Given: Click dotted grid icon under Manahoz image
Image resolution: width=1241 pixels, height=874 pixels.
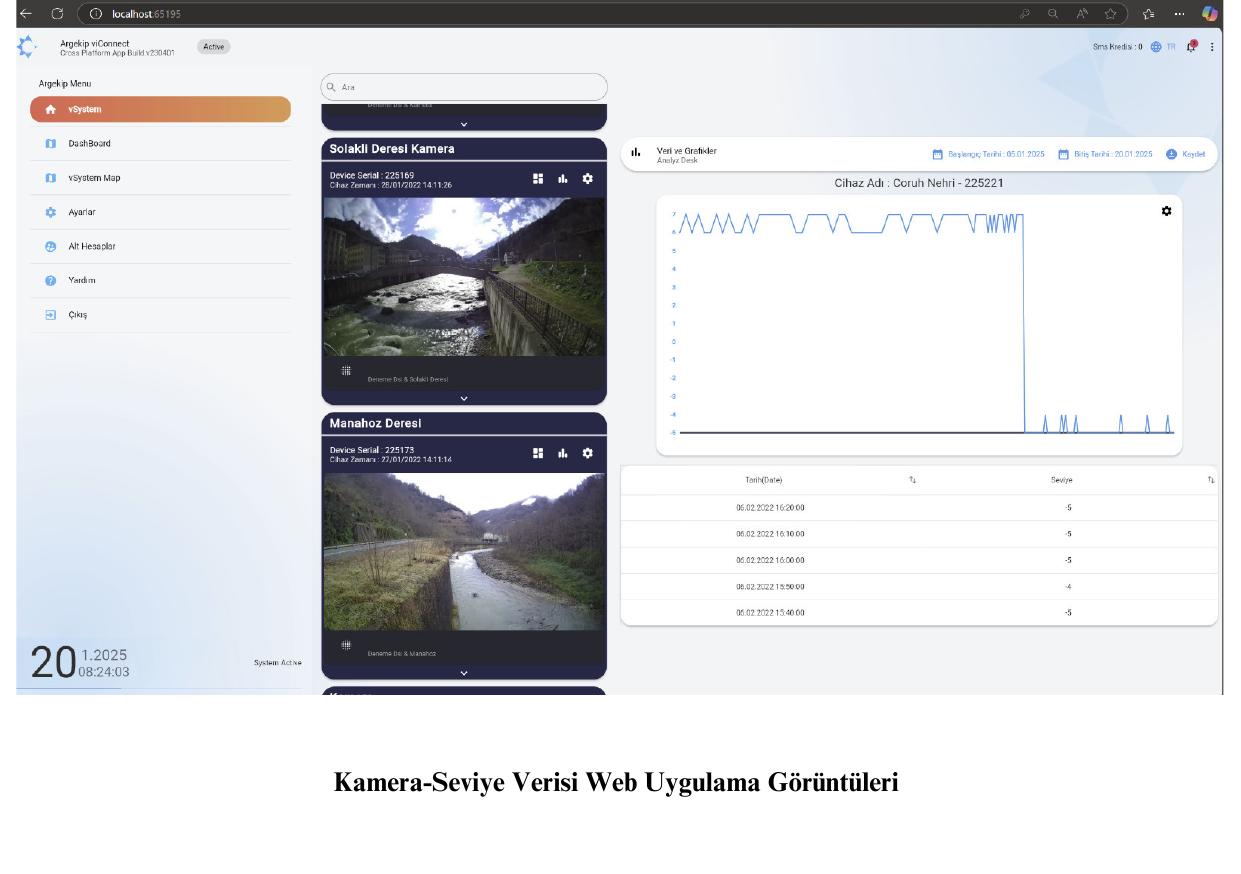Looking at the screenshot, I should (346, 645).
